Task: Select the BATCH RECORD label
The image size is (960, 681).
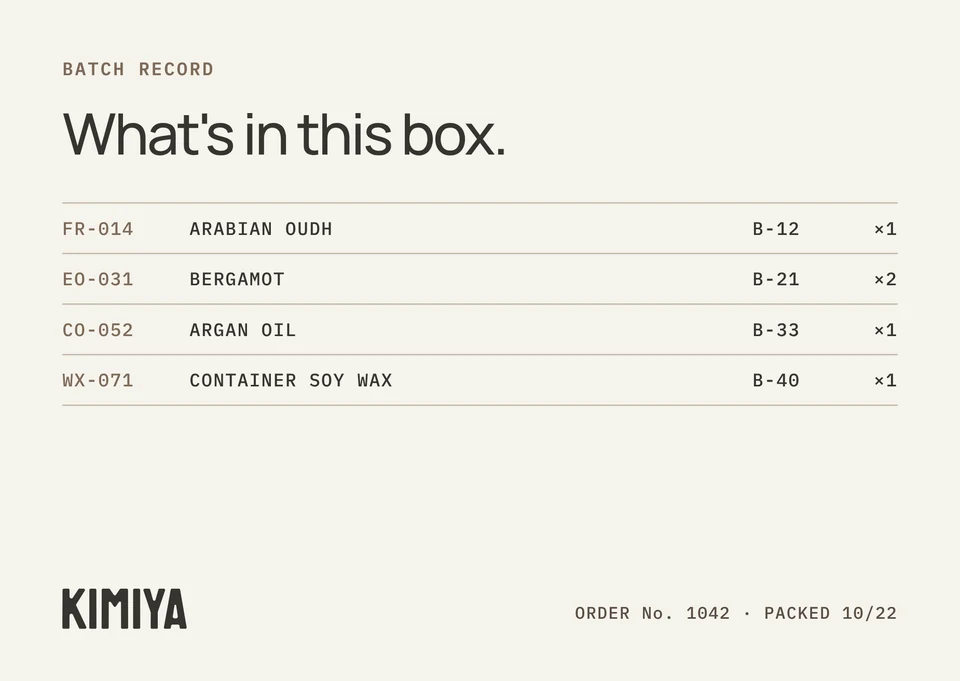Action: coord(138,69)
